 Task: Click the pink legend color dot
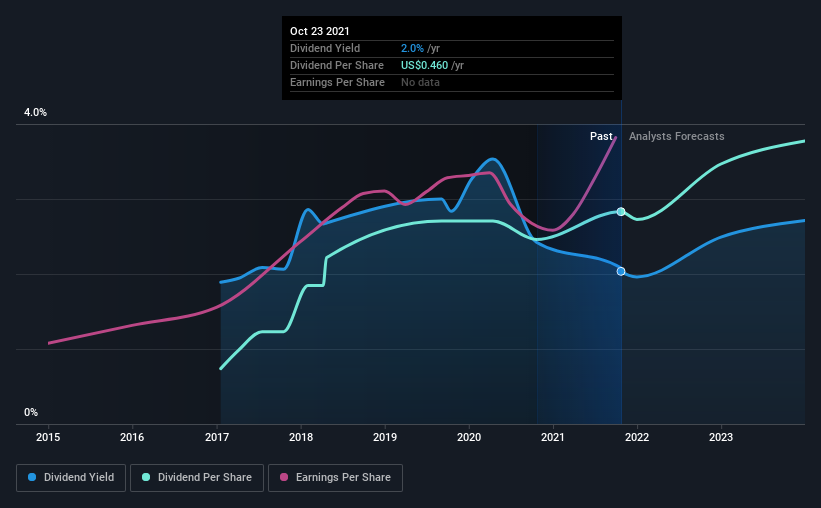(285, 478)
